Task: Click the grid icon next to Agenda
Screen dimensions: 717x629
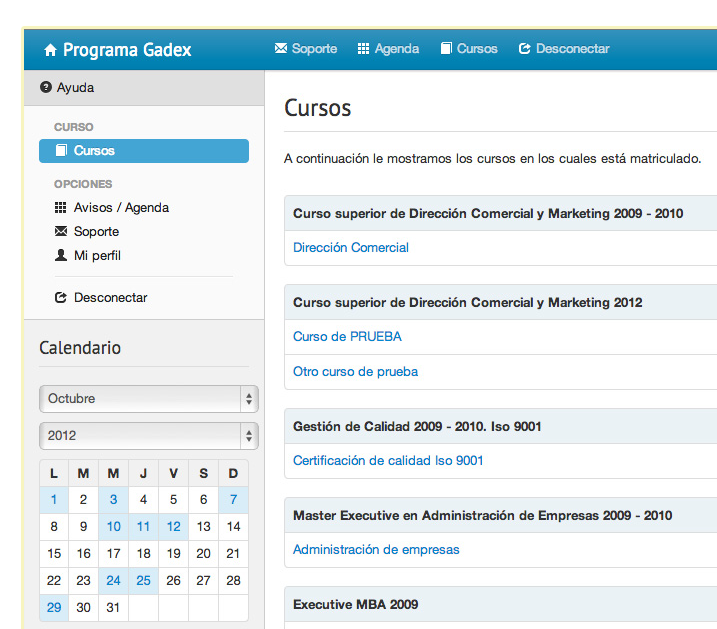Action: 363,48
